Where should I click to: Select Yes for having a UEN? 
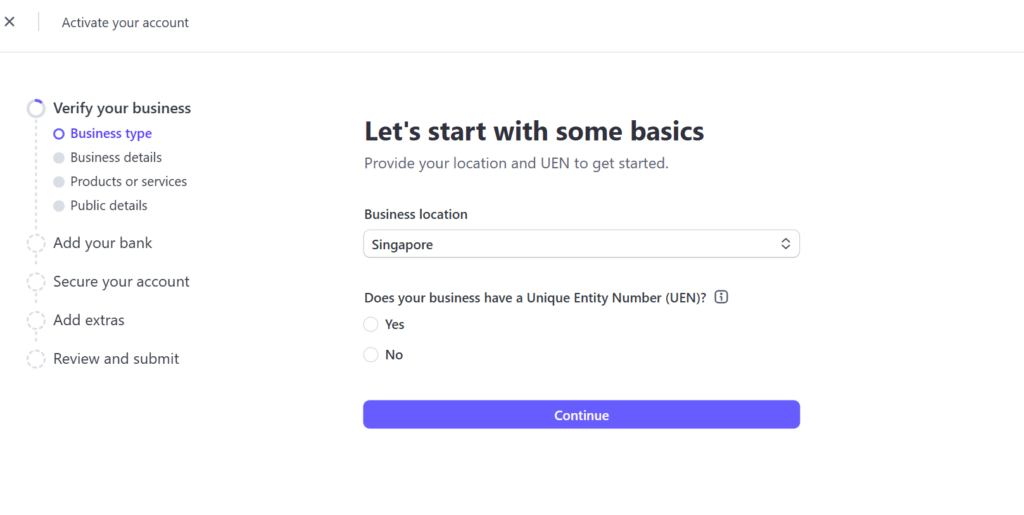pyautogui.click(x=371, y=325)
